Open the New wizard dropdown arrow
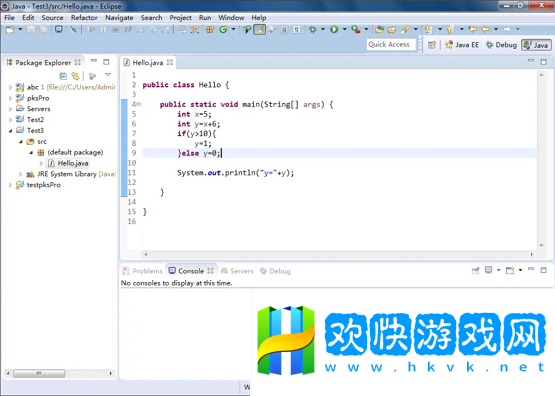The image size is (555, 396). (20, 29)
